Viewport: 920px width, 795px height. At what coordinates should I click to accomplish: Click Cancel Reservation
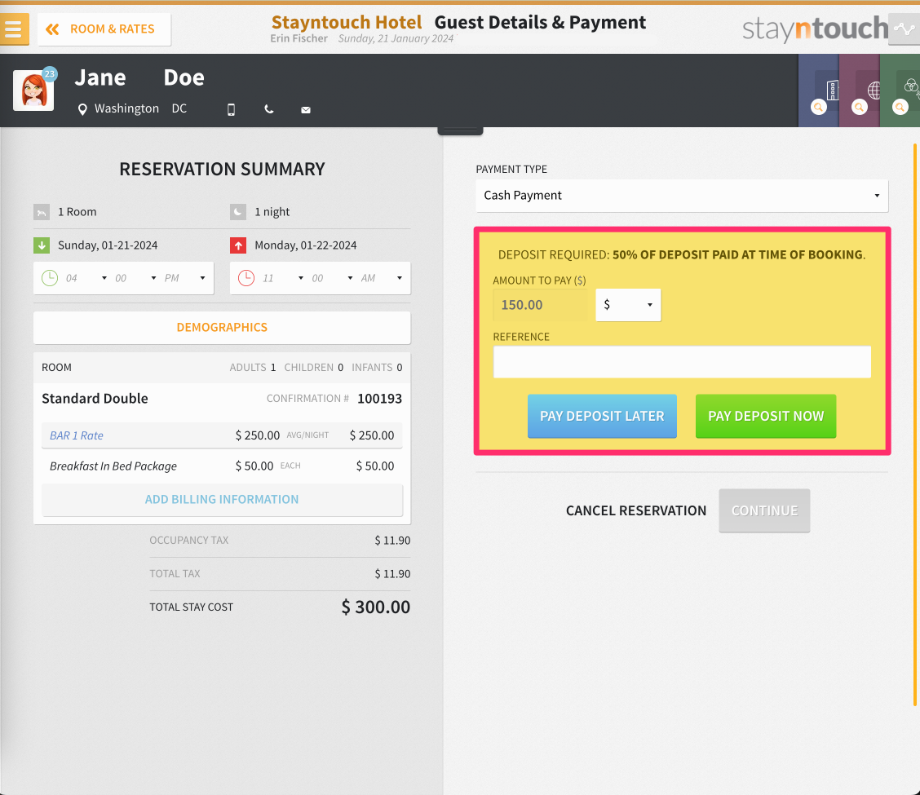[636, 510]
